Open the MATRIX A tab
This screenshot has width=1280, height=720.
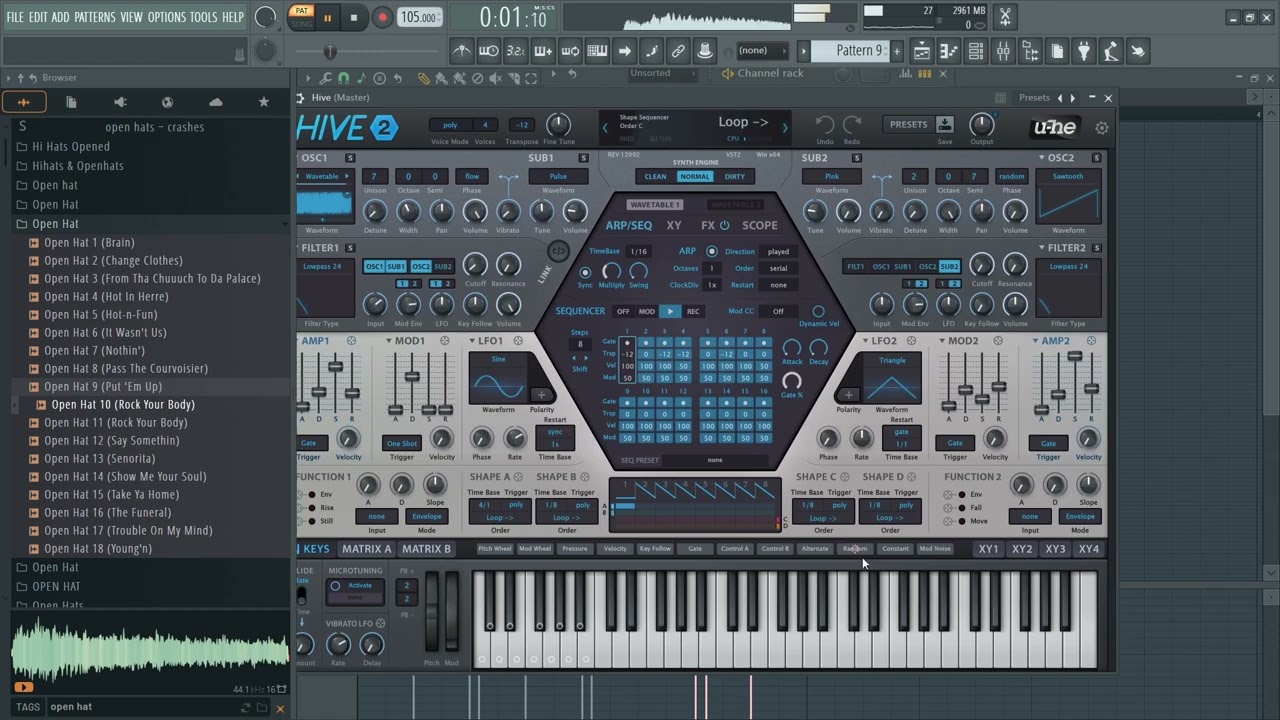click(x=366, y=549)
